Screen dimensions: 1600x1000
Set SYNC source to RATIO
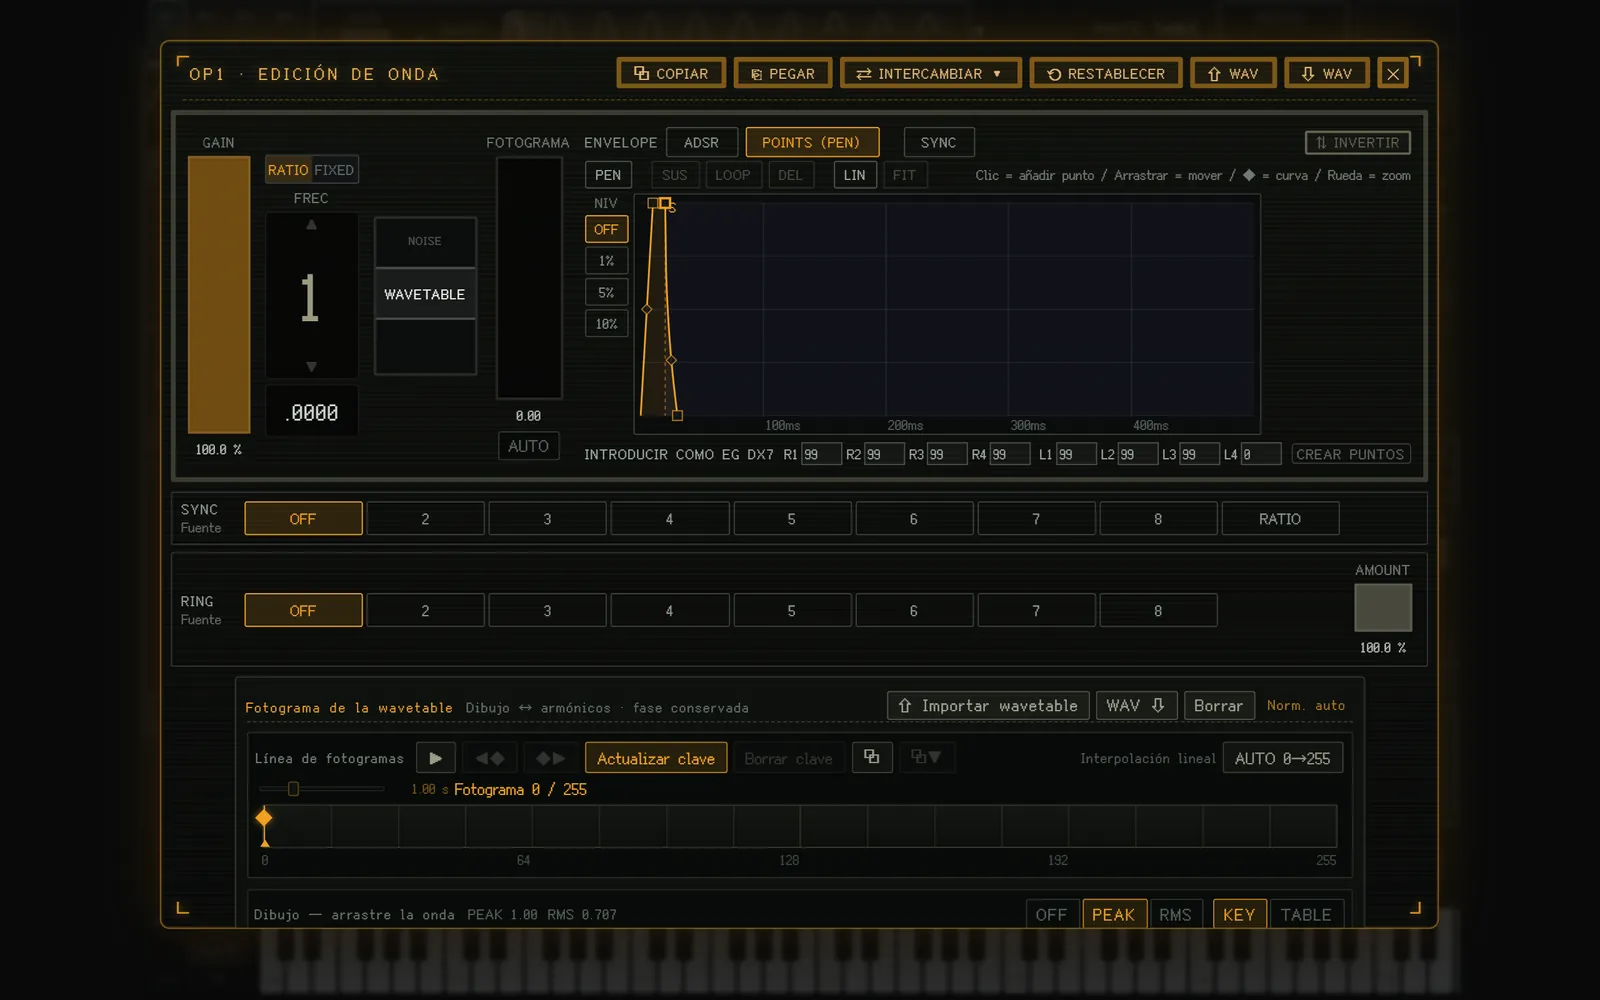pos(1280,519)
